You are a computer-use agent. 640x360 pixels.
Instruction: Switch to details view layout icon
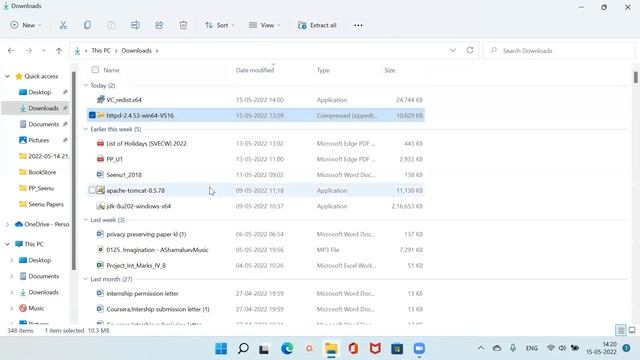coord(621,330)
